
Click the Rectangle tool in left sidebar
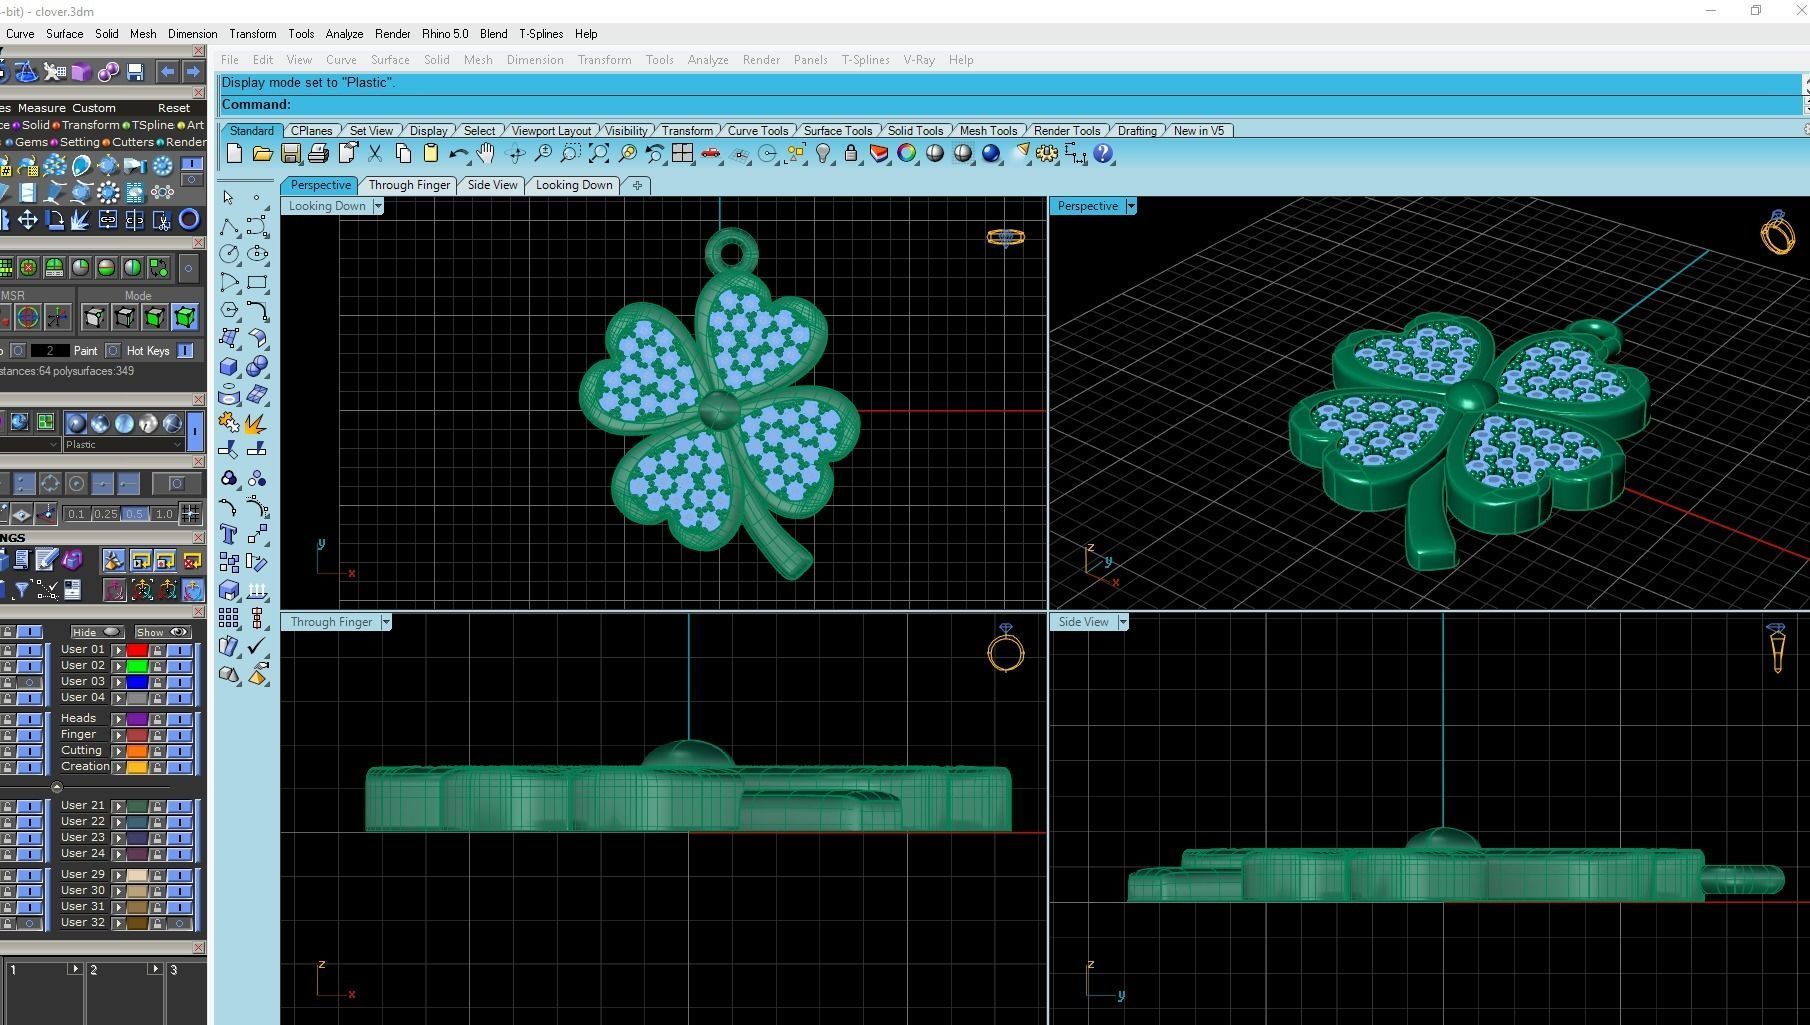pyautogui.click(x=257, y=283)
